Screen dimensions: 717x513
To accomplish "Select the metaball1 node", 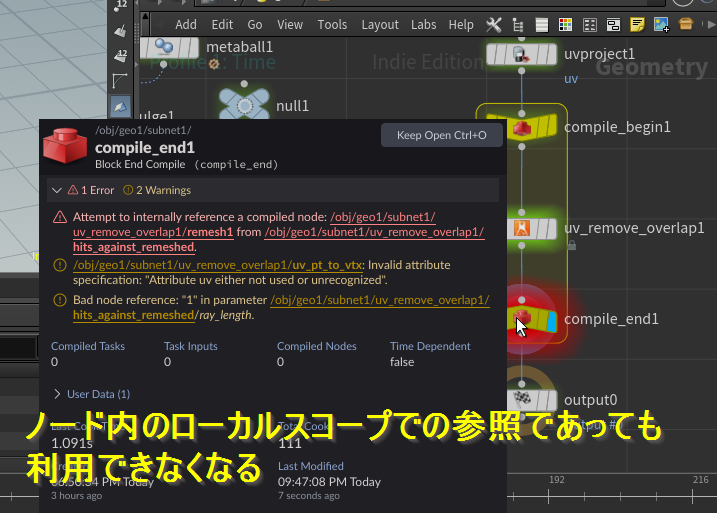I will pos(170,48).
